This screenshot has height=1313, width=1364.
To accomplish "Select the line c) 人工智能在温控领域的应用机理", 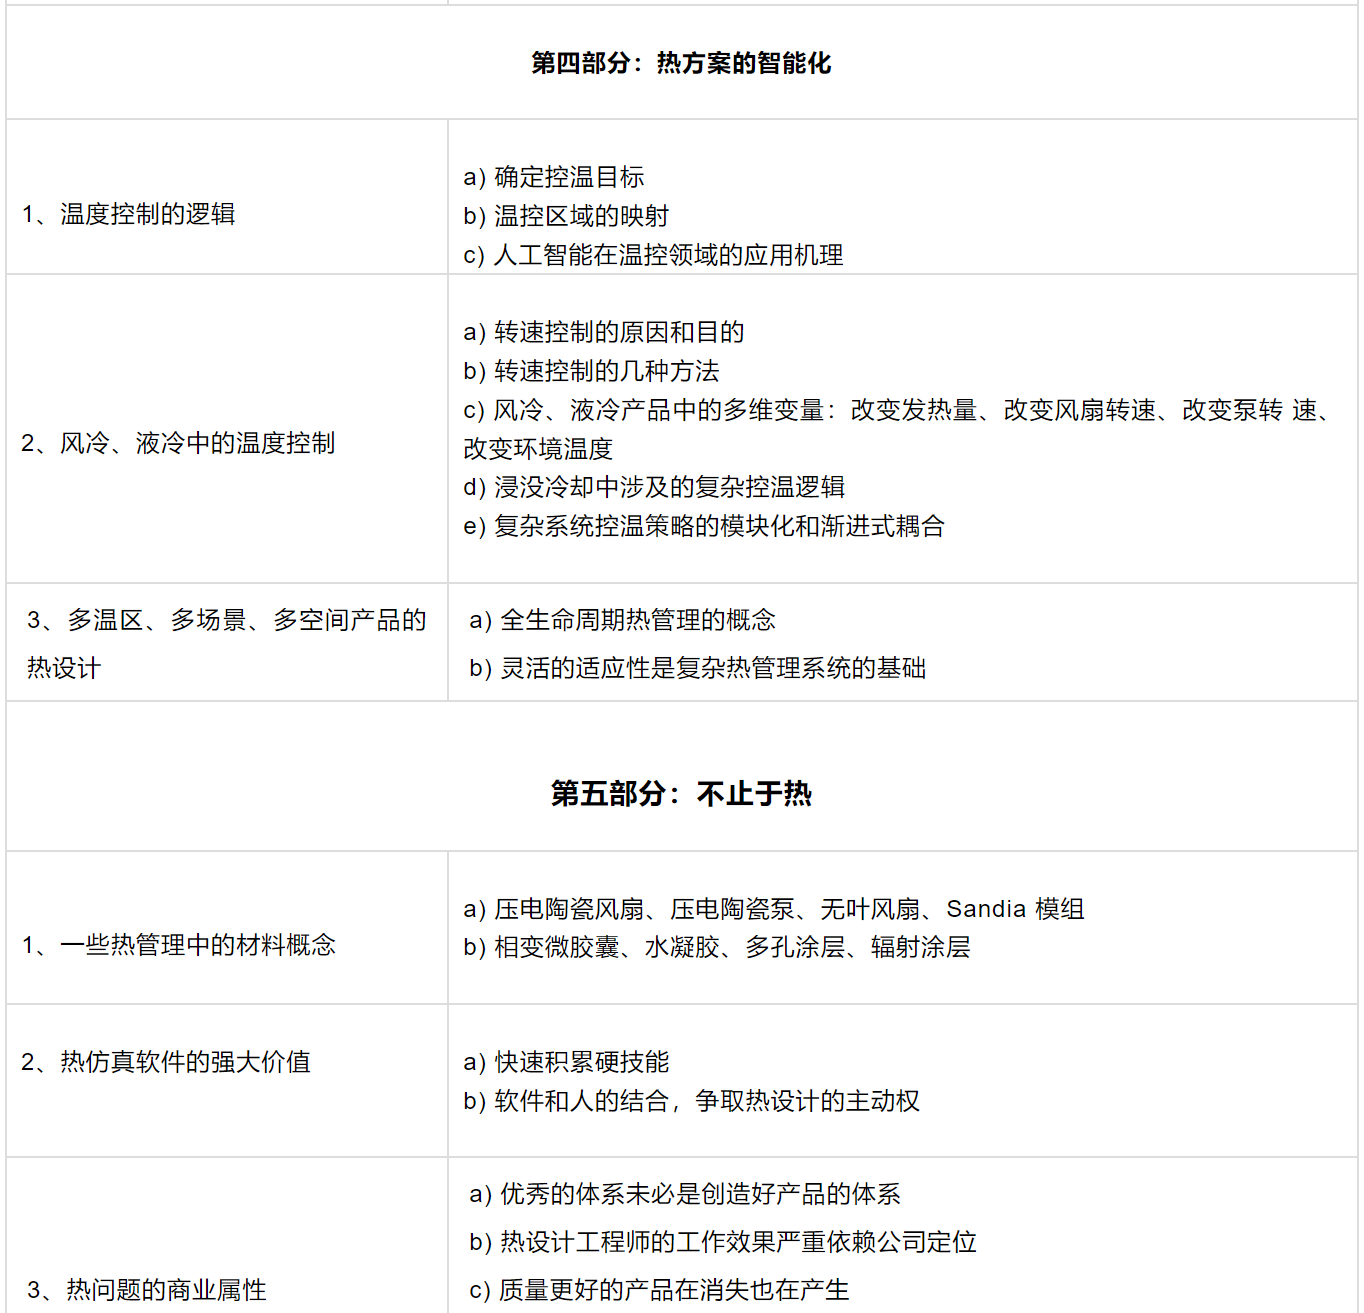I will tap(653, 255).
